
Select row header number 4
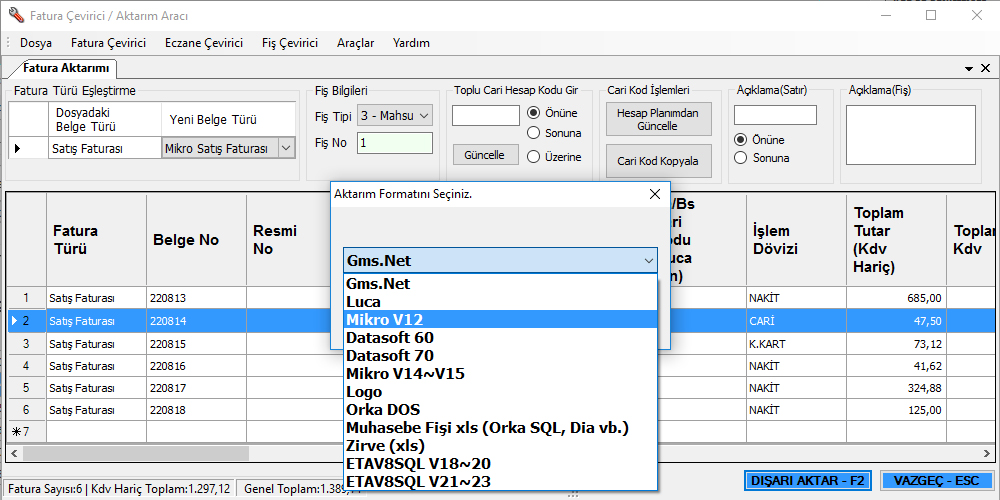tap(26, 366)
